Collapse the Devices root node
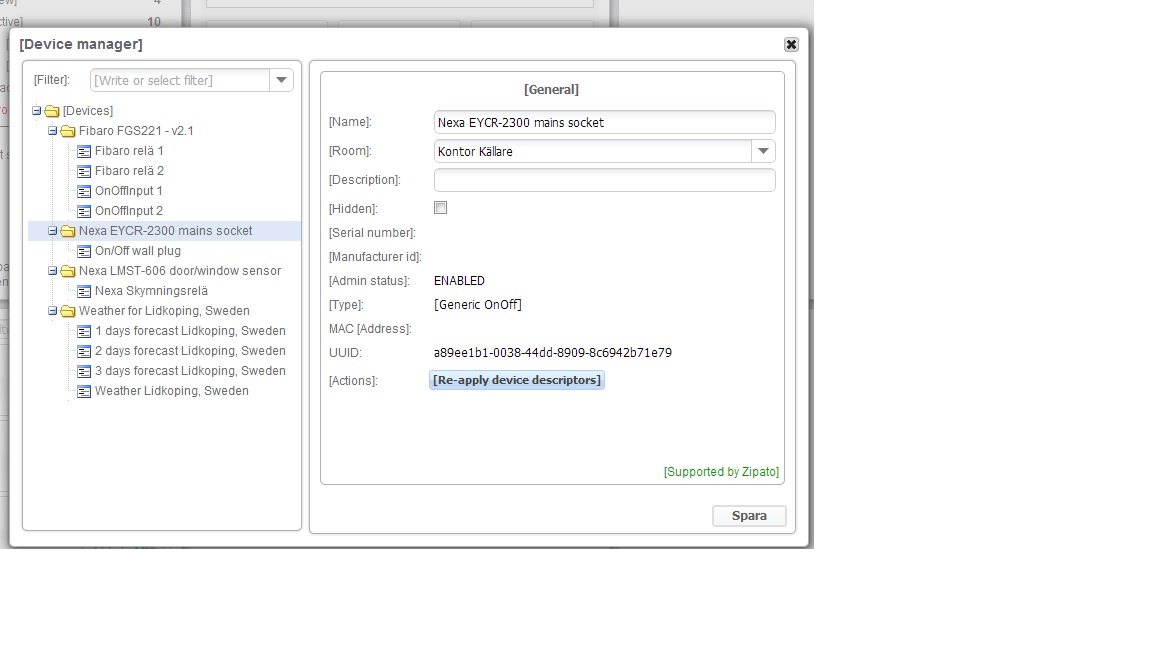 tap(36, 110)
